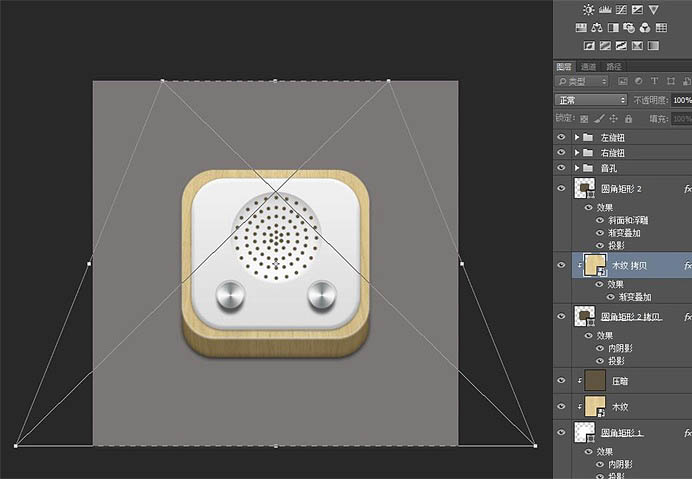The height and width of the screenshot is (479, 692).
Task: Hide the 压暗 layer
Action: point(561,381)
